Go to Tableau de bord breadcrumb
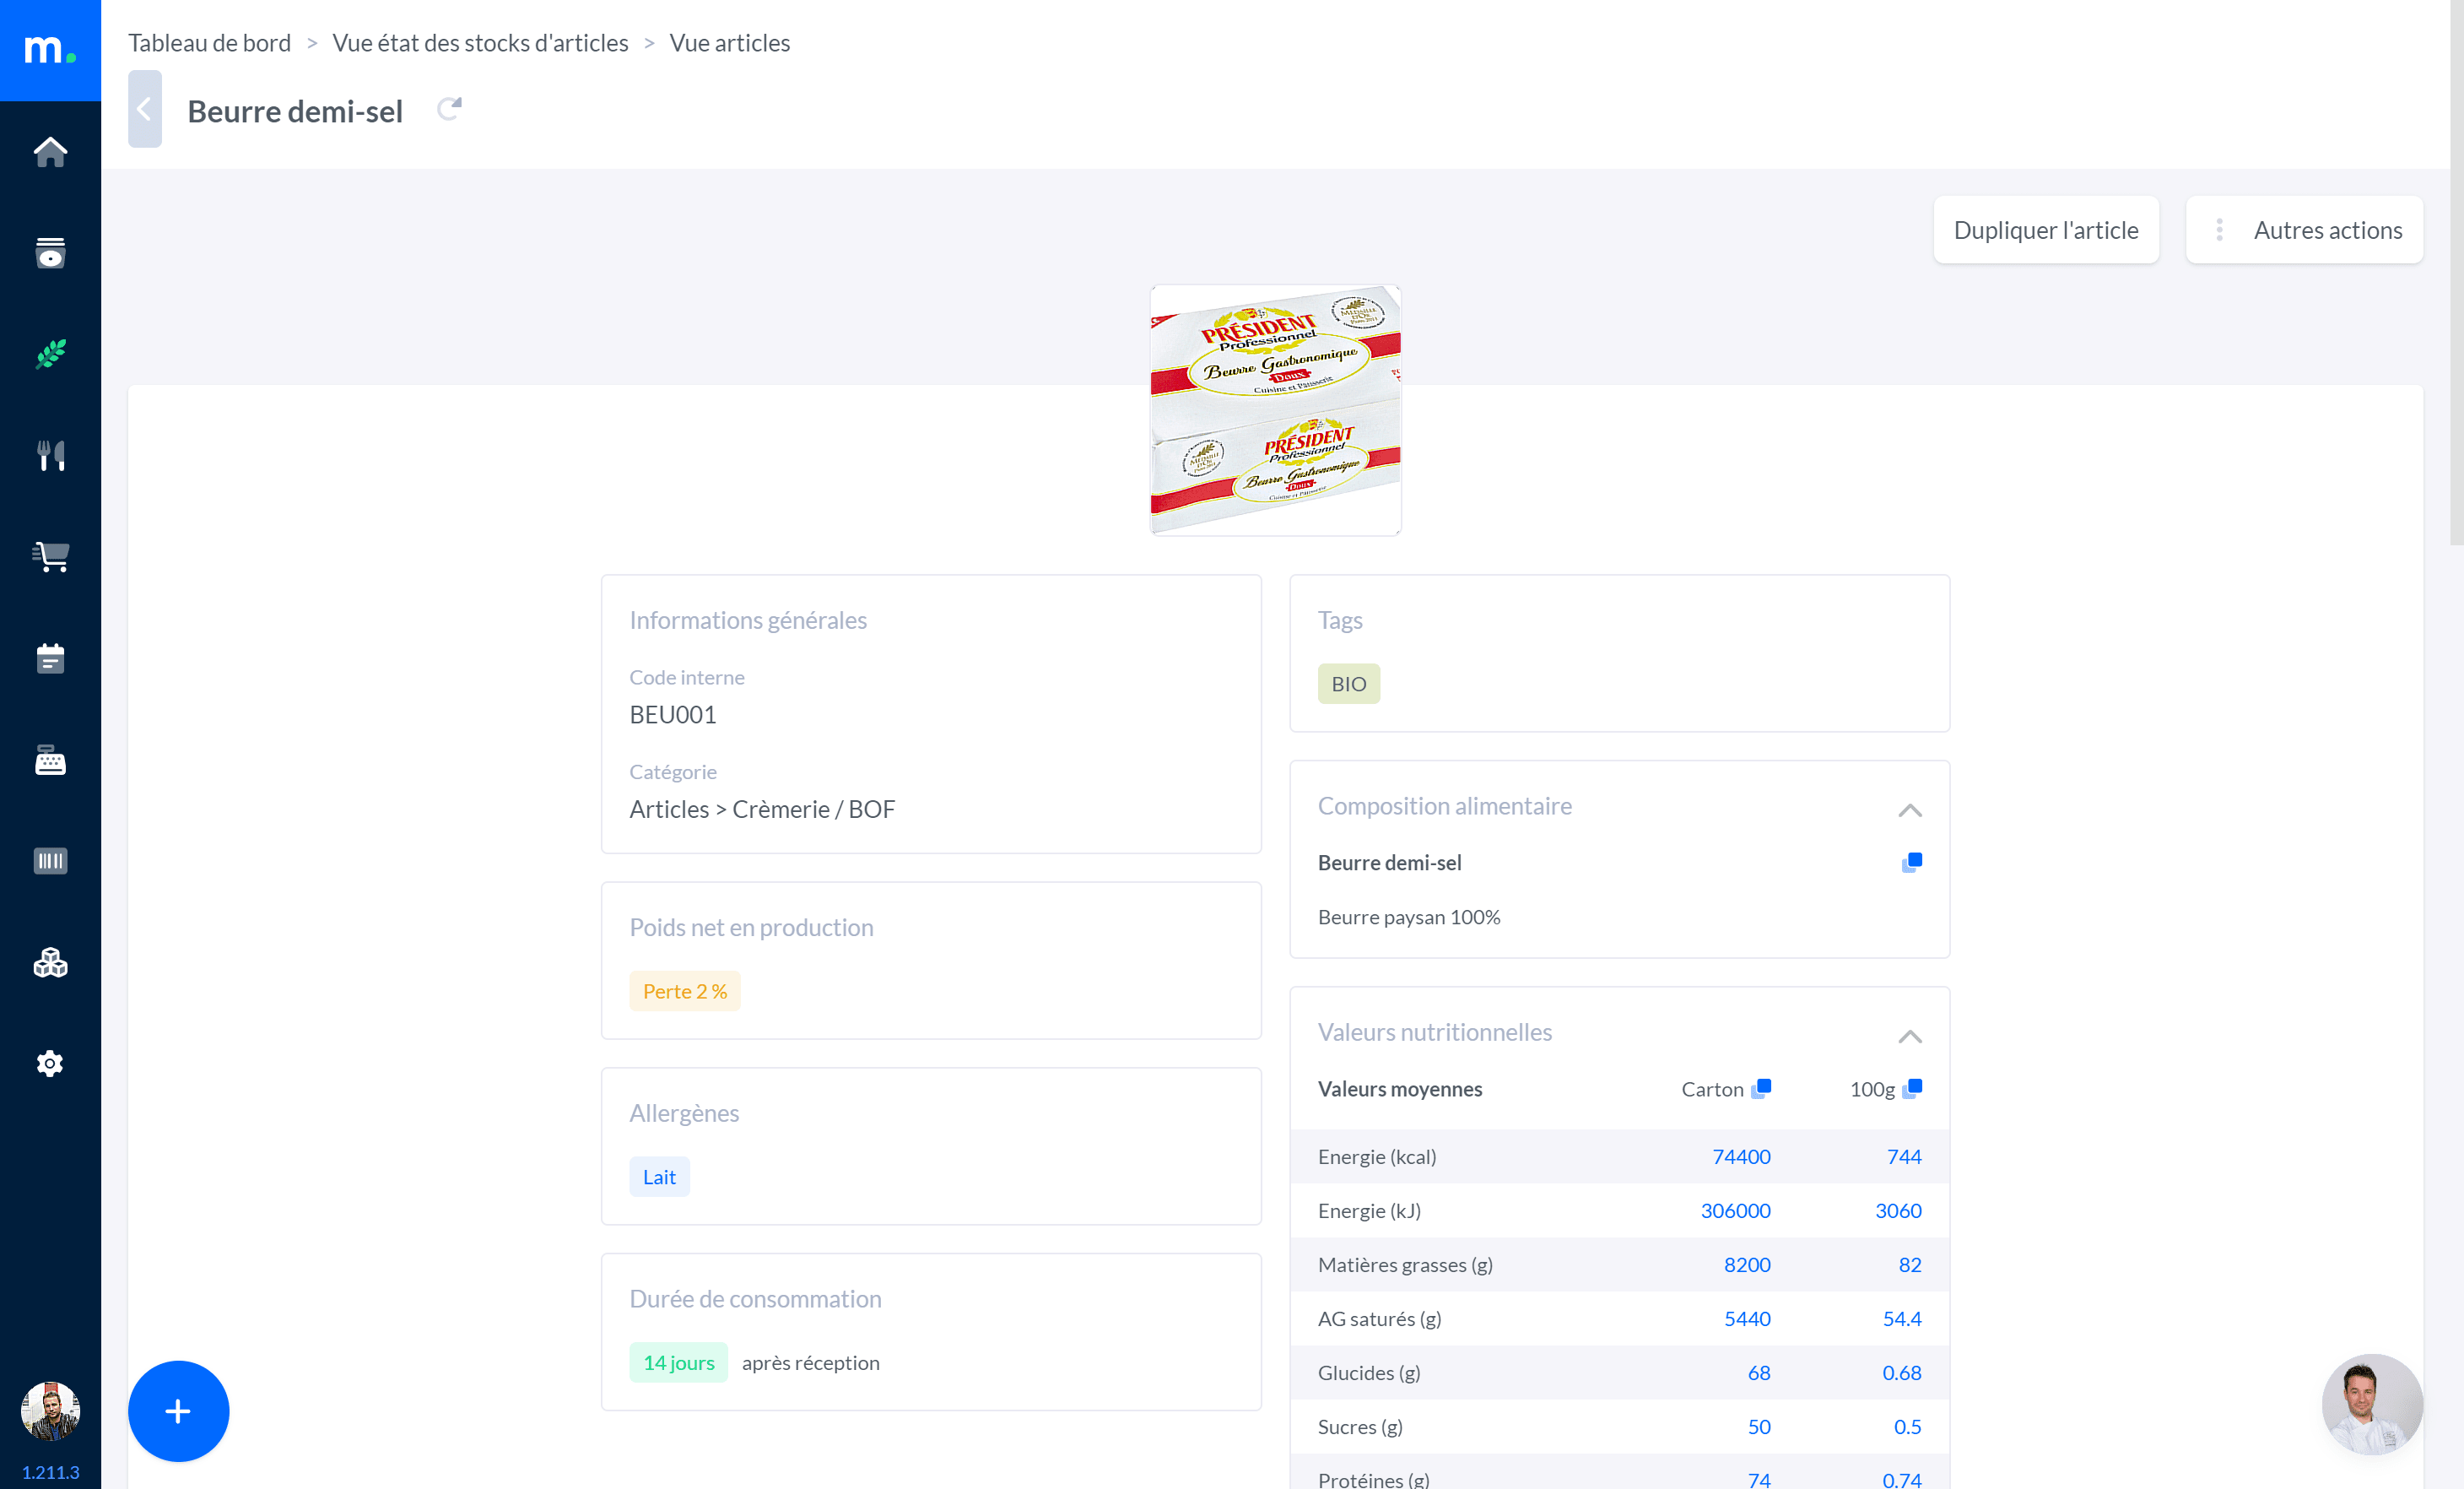 tap(210, 43)
